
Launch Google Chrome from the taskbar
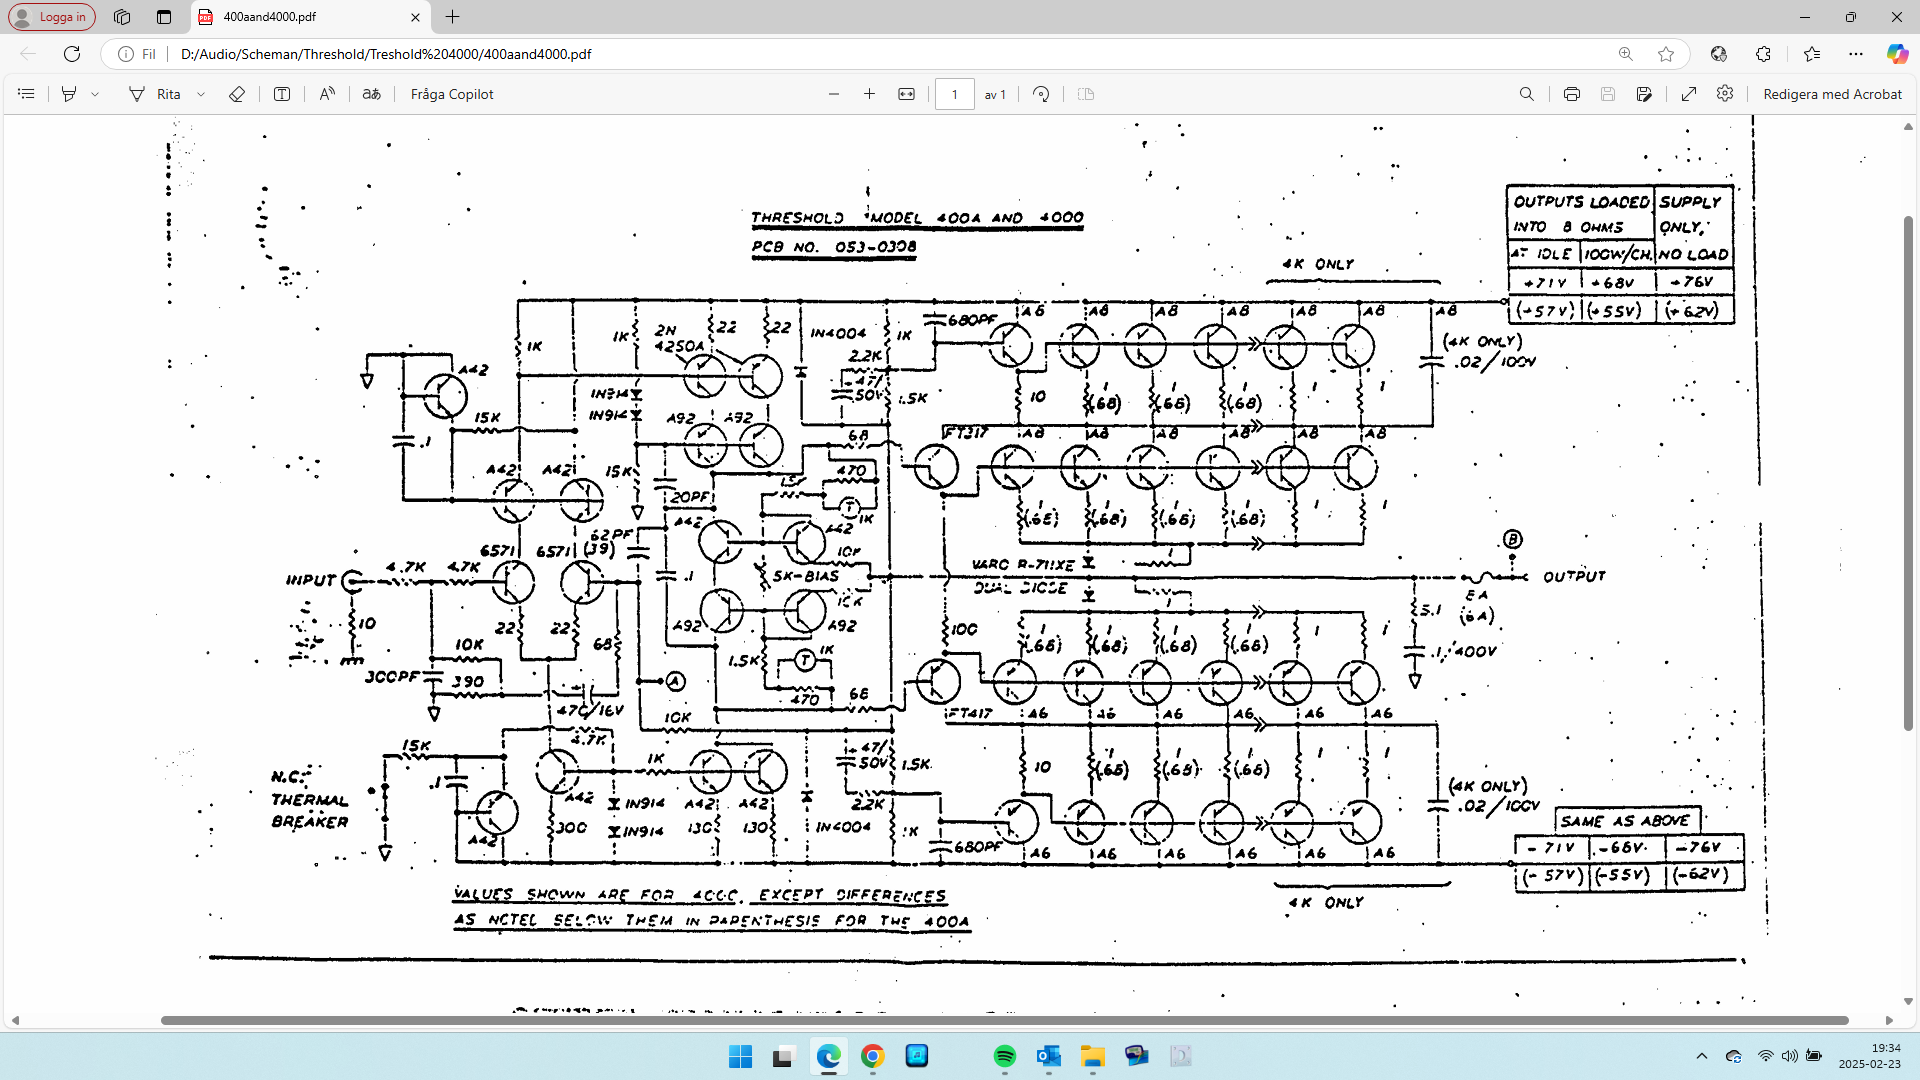point(873,1056)
